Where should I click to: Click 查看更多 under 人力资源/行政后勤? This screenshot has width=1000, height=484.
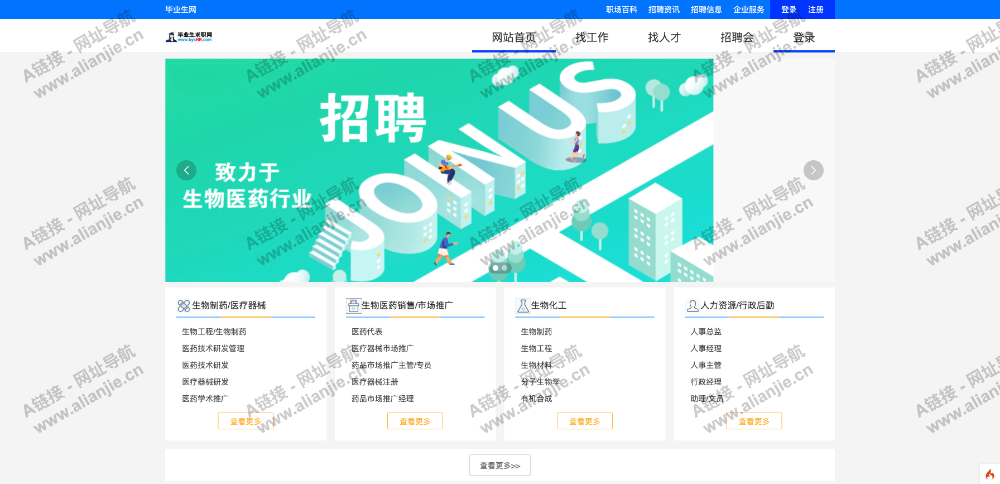754,421
